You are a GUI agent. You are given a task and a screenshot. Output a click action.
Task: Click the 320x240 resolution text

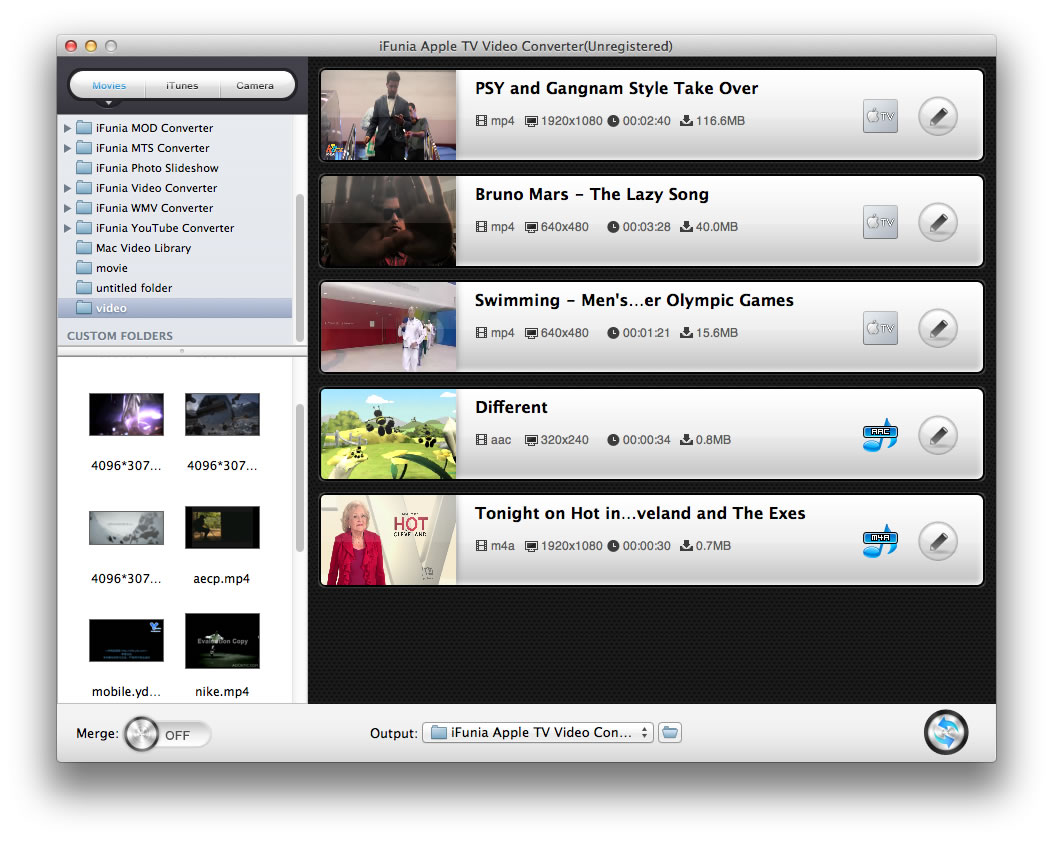pyautogui.click(x=565, y=440)
